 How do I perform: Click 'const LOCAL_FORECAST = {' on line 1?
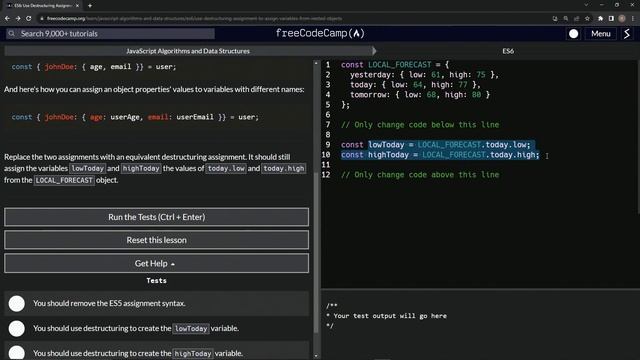point(395,65)
